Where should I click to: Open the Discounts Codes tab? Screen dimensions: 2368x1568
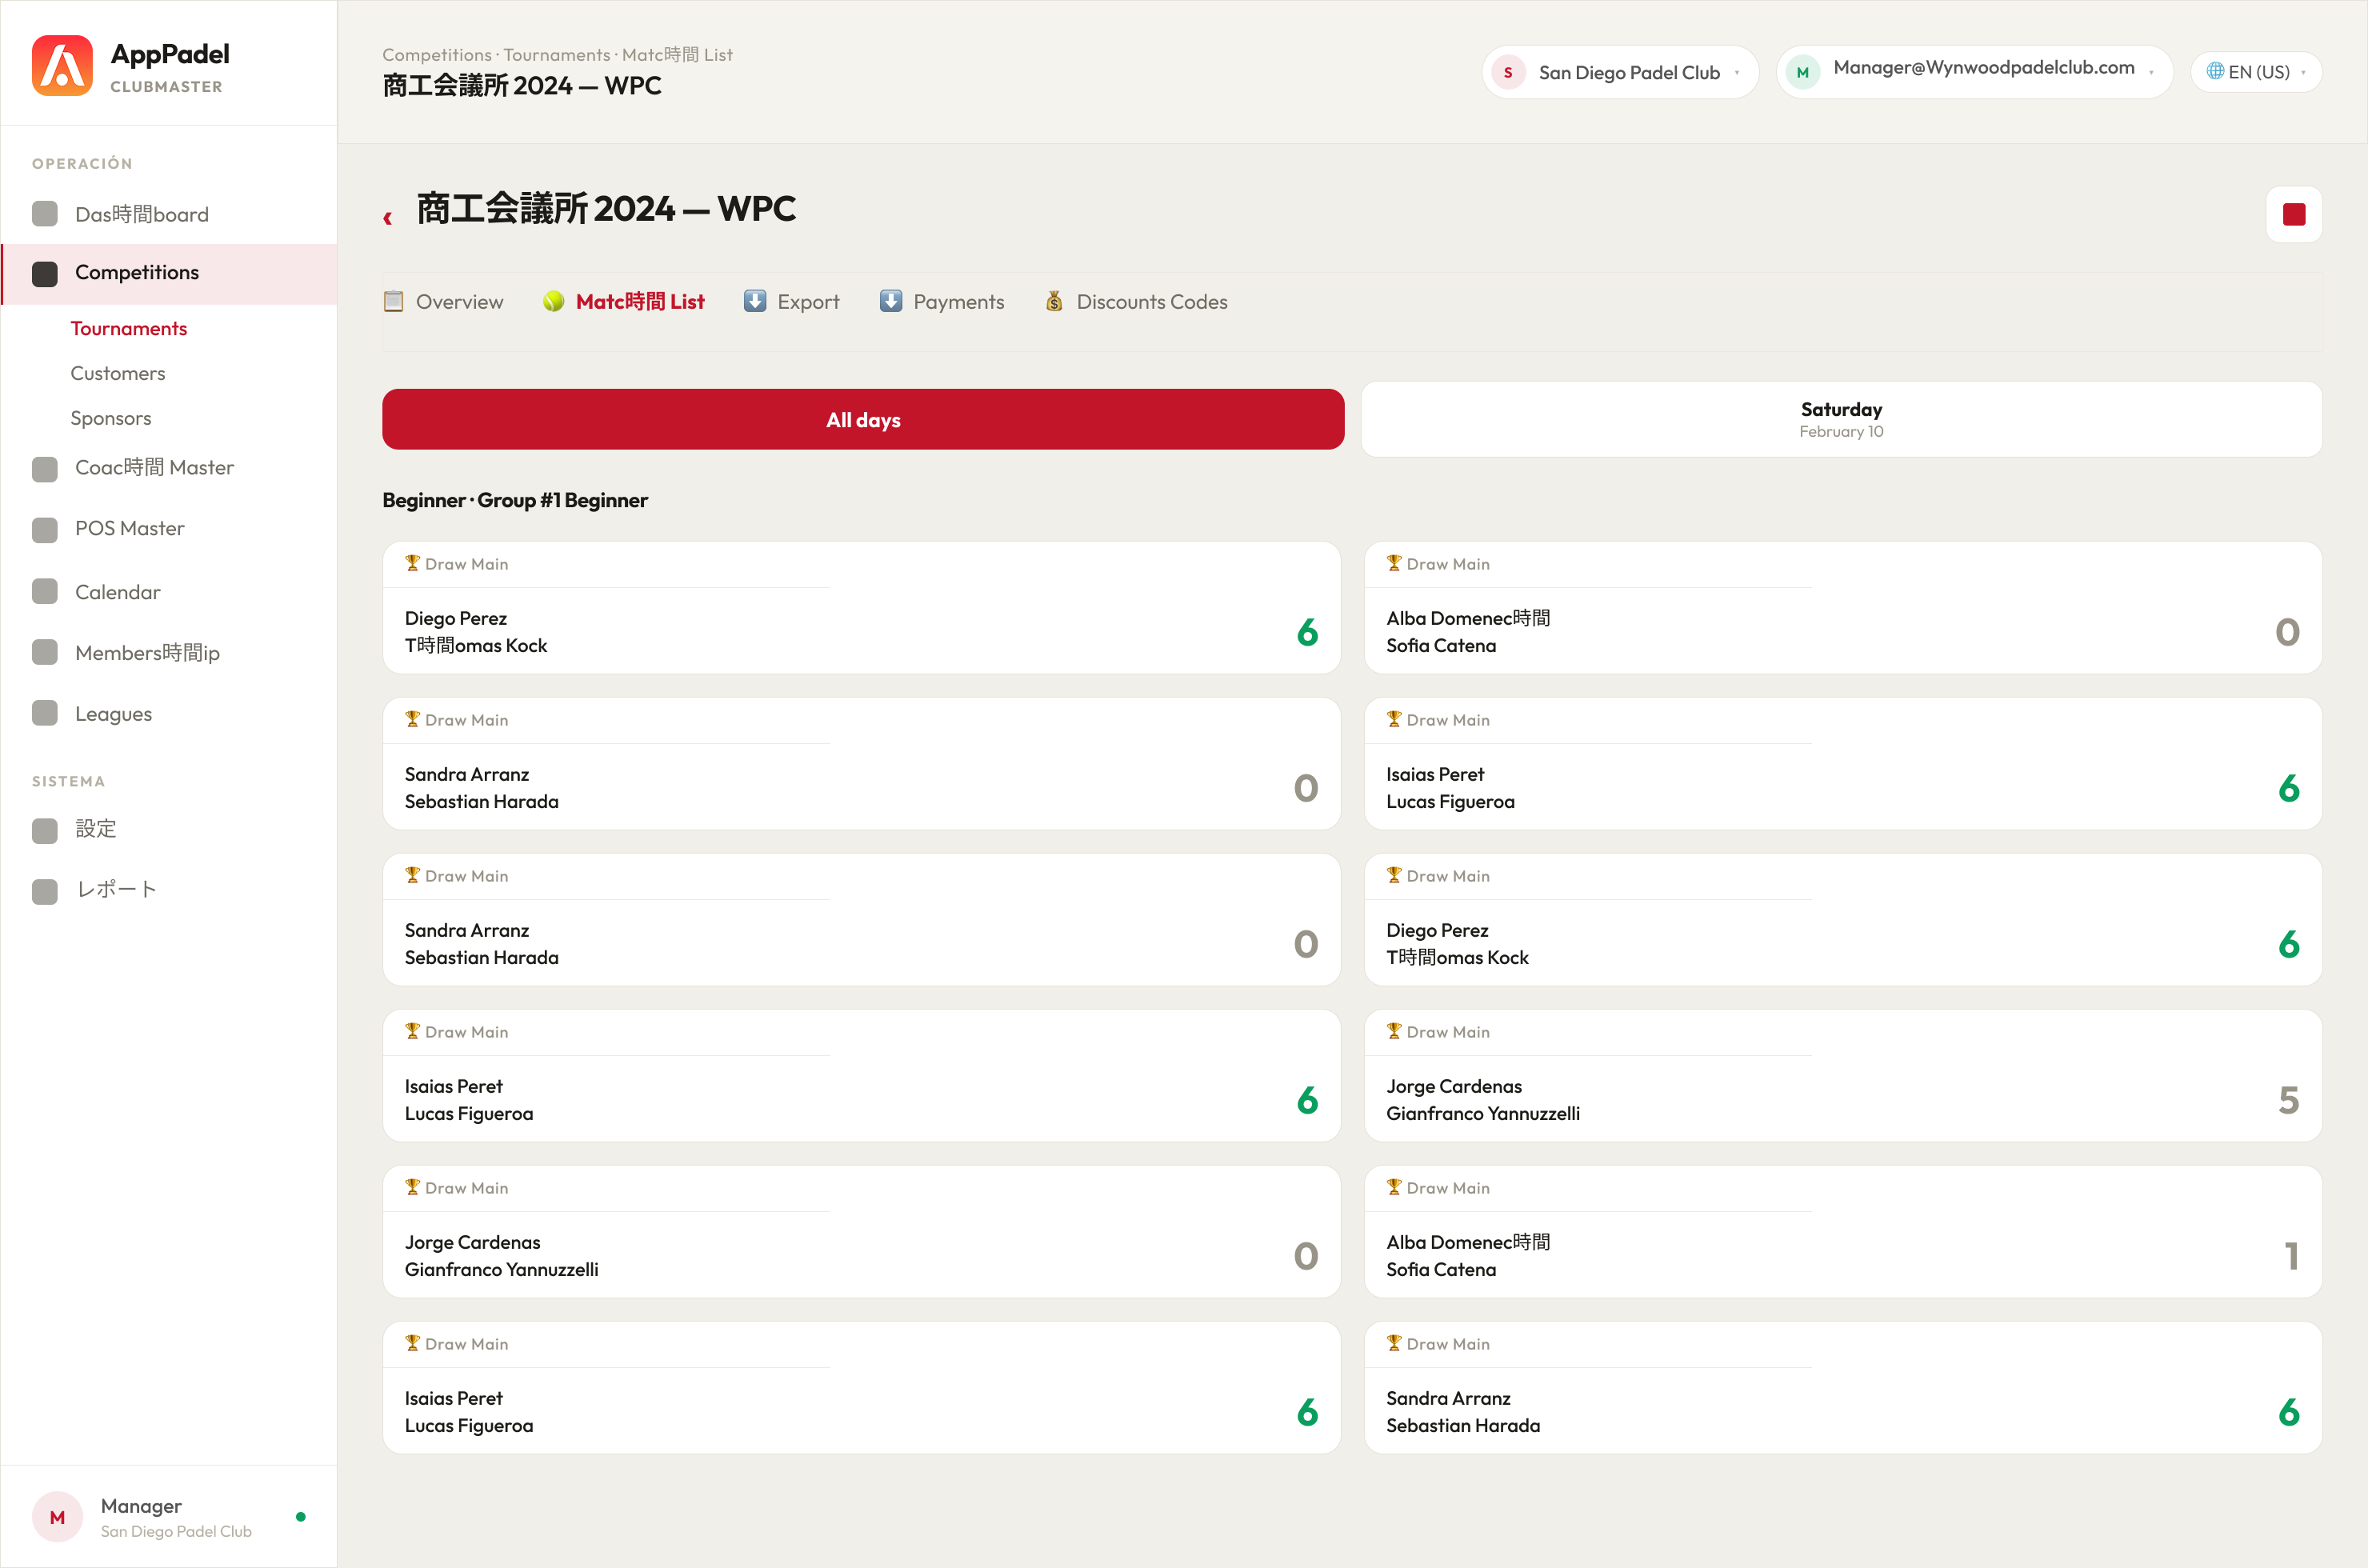[x=1136, y=301]
